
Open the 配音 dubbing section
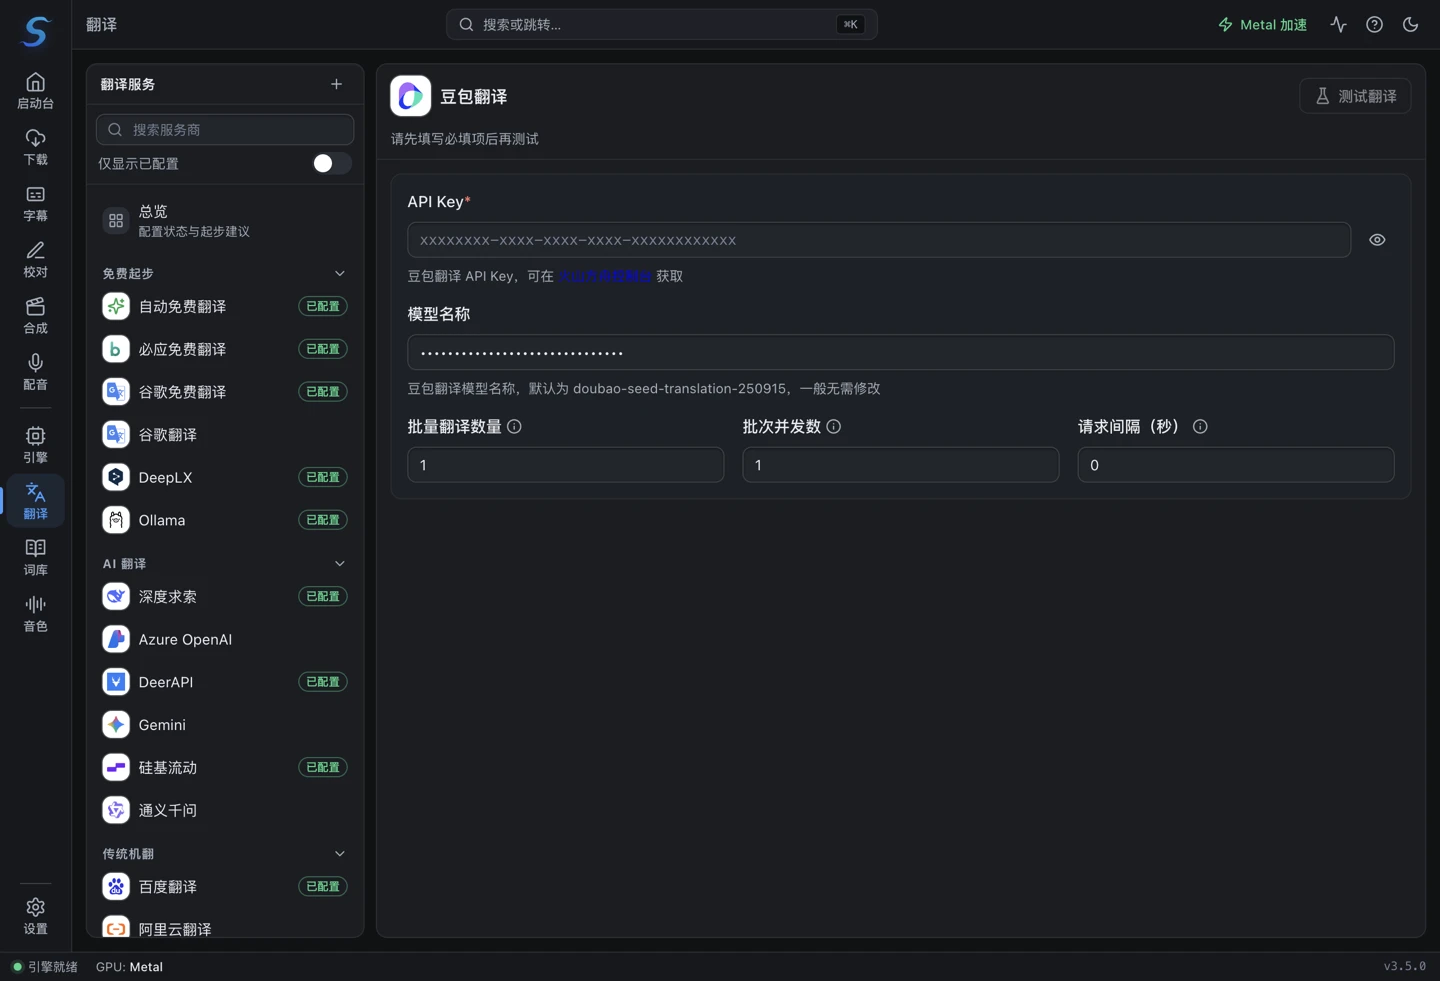pyautogui.click(x=35, y=371)
